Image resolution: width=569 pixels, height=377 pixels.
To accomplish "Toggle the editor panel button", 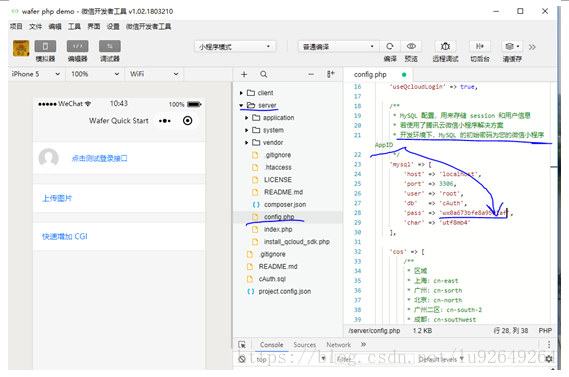I will click(77, 46).
